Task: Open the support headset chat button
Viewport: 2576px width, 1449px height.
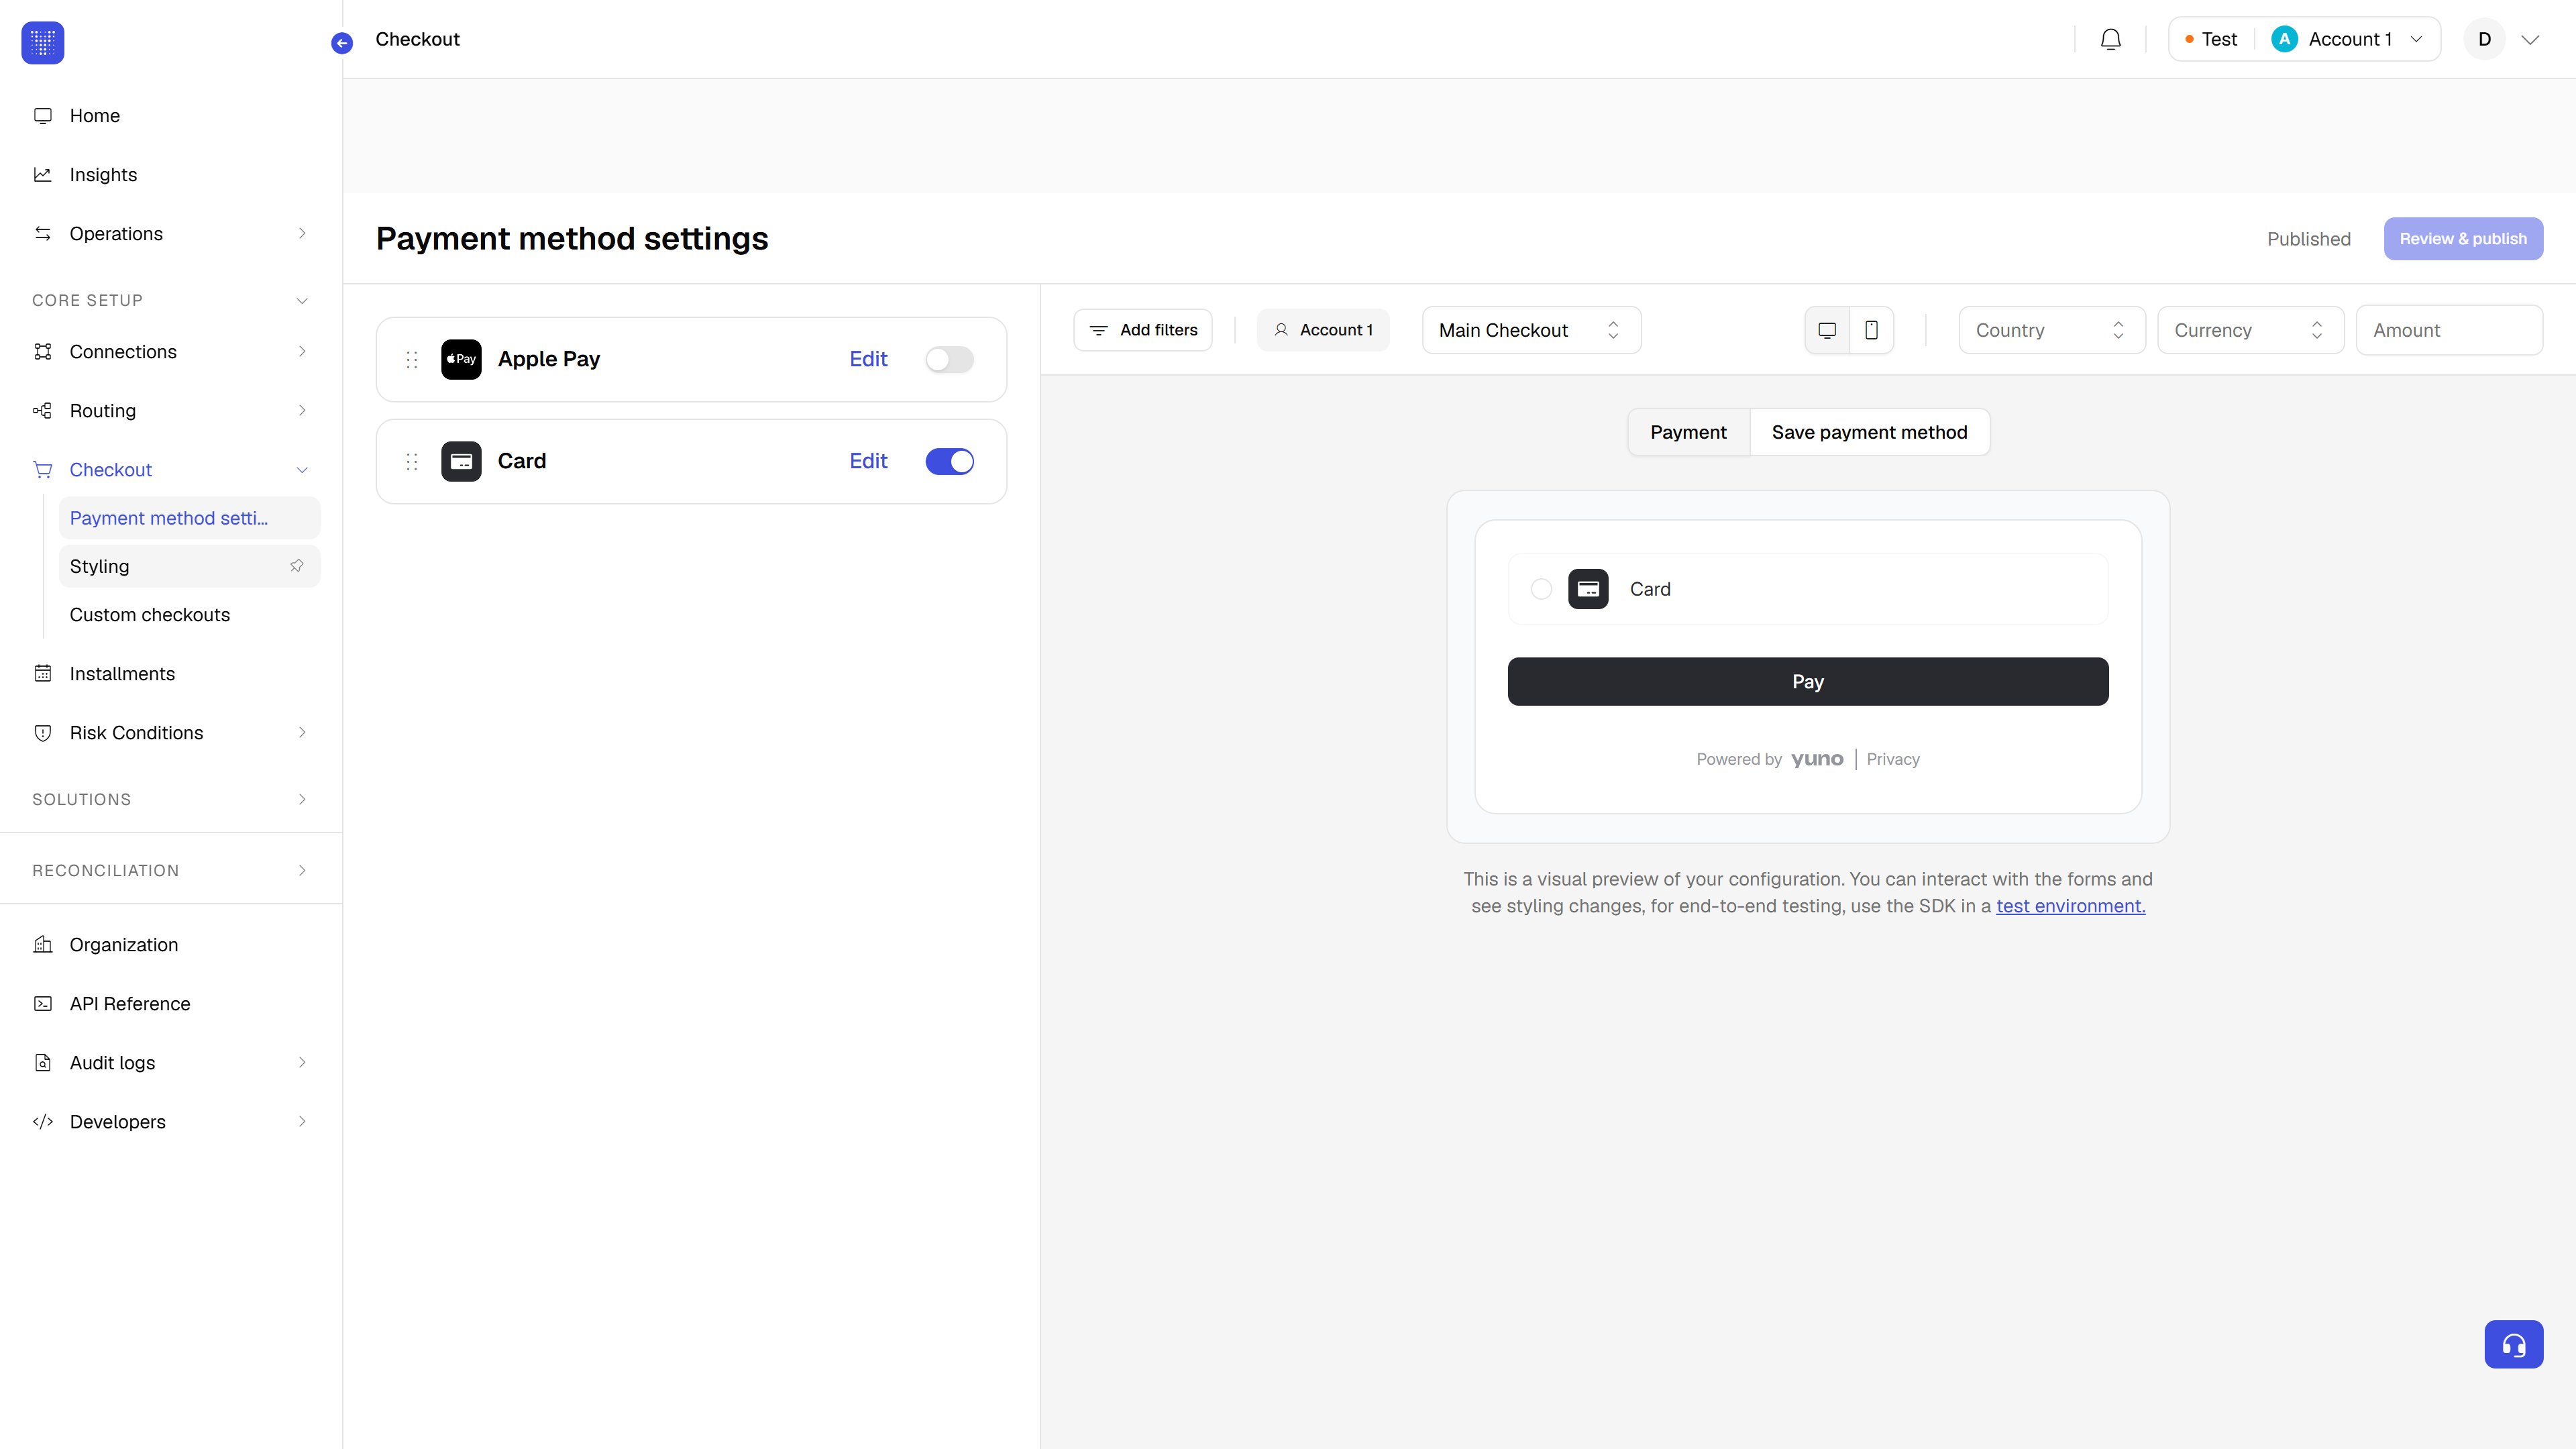Action: (x=2514, y=1344)
